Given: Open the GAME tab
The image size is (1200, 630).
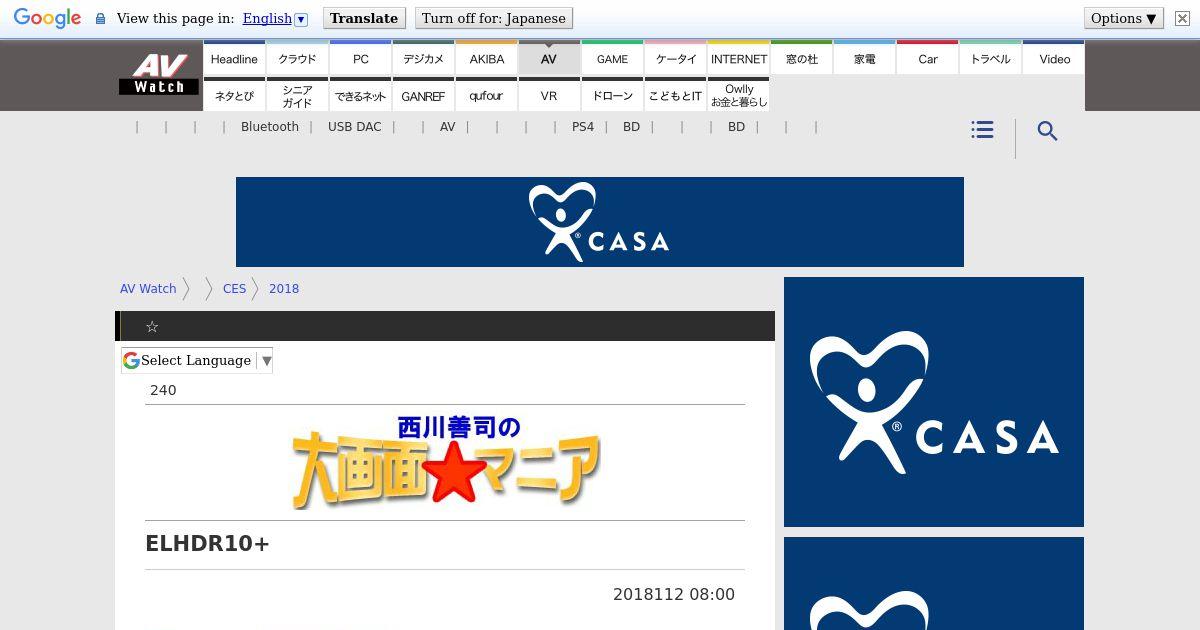Looking at the screenshot, I should coord(612,58).
